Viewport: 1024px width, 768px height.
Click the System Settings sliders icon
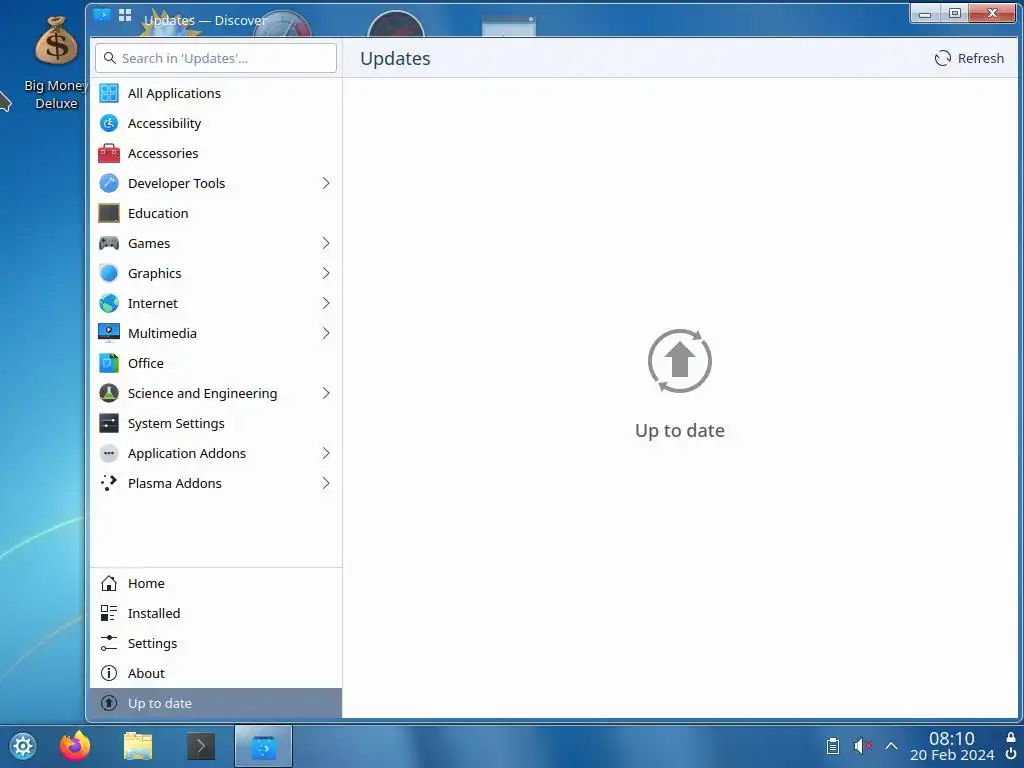pyautogui.click(x=109, y=423)
